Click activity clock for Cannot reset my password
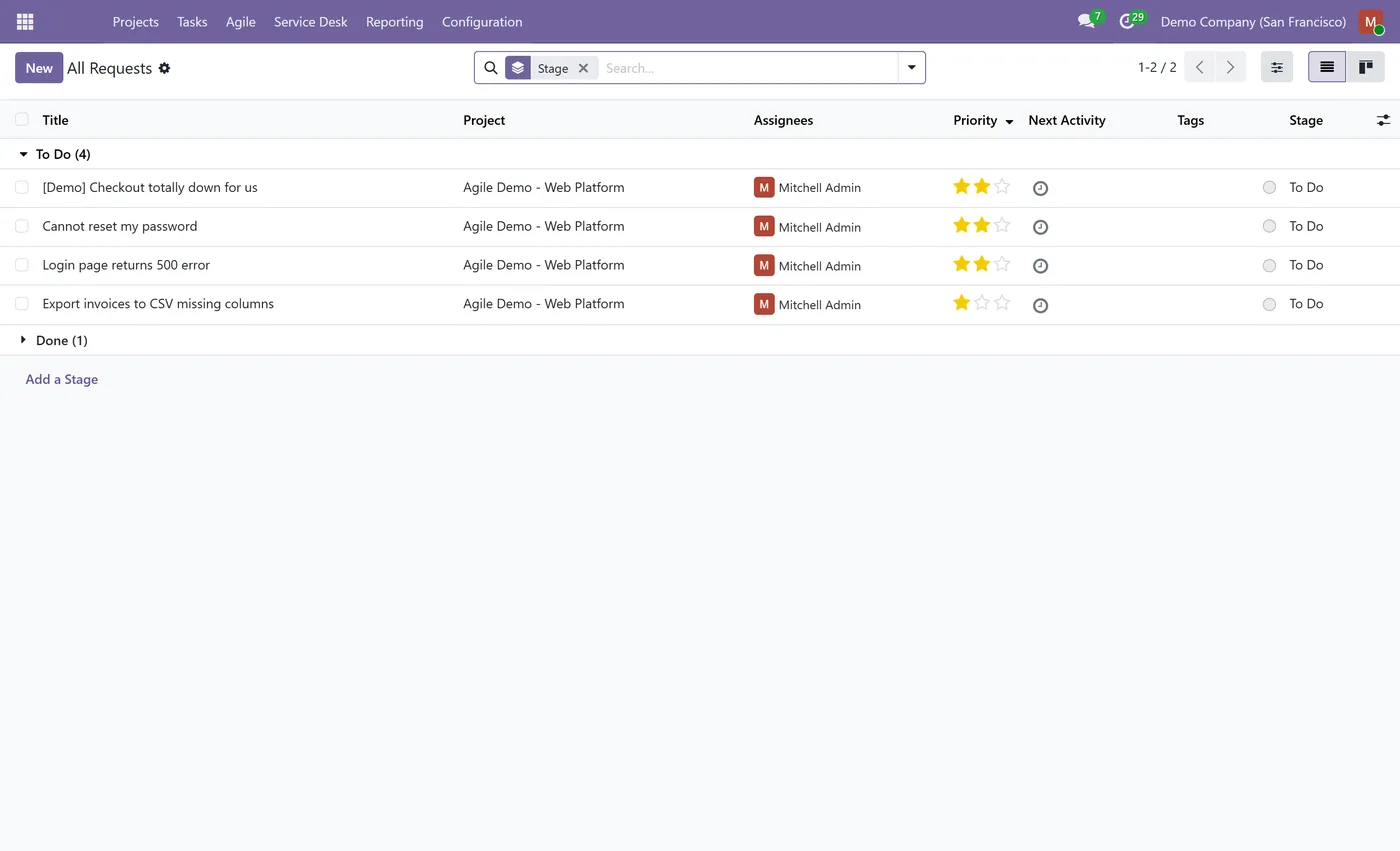Viewport: 1400px width, 851px height. point(1040,227)
